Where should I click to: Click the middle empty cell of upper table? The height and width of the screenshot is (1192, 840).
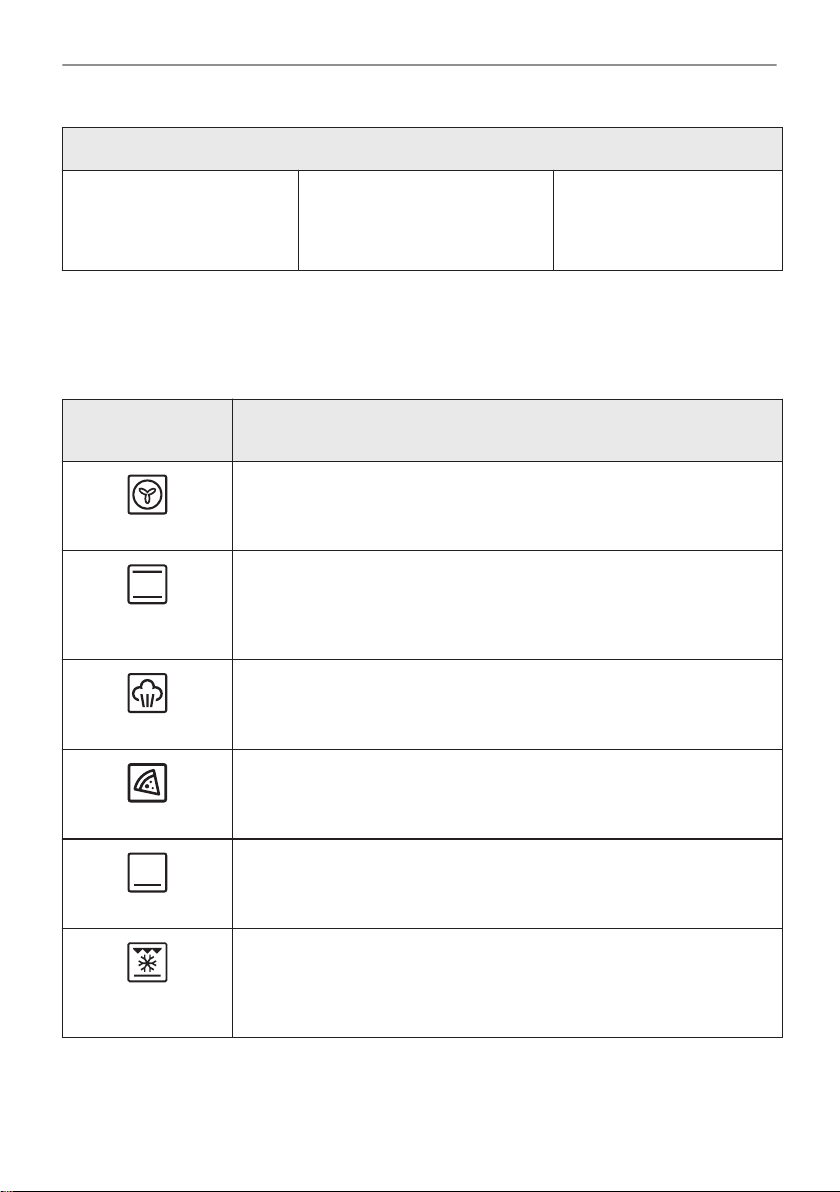pyautogui.click(x=426, y=220)
